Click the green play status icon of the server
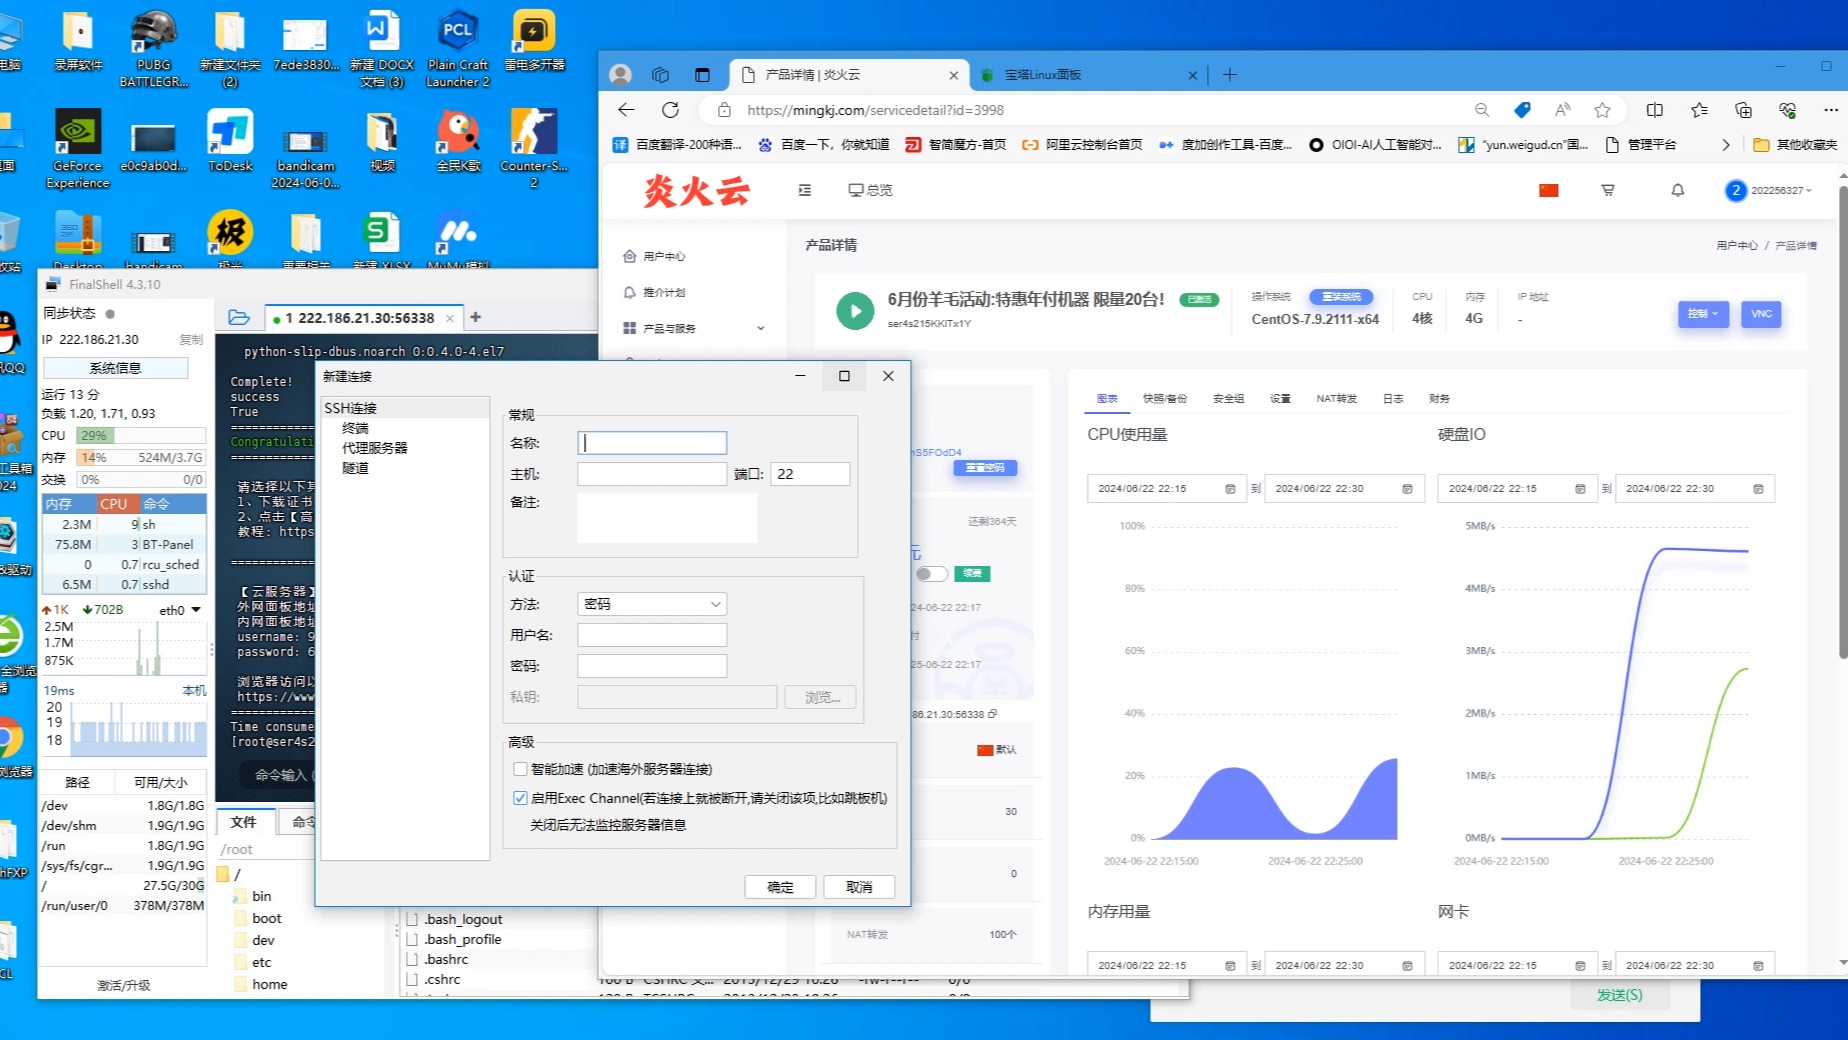This screenshot has width=1848, height=1040. click(x=855, y=311)
